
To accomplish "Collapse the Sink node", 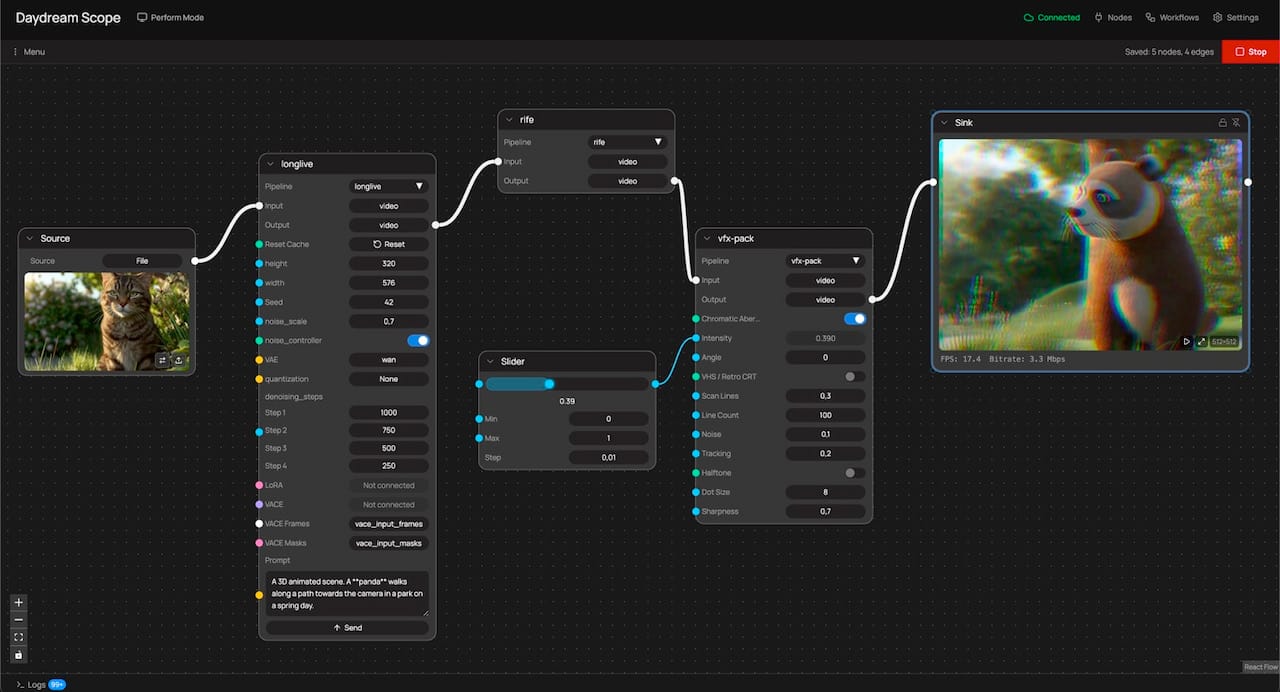I will 944,122.
